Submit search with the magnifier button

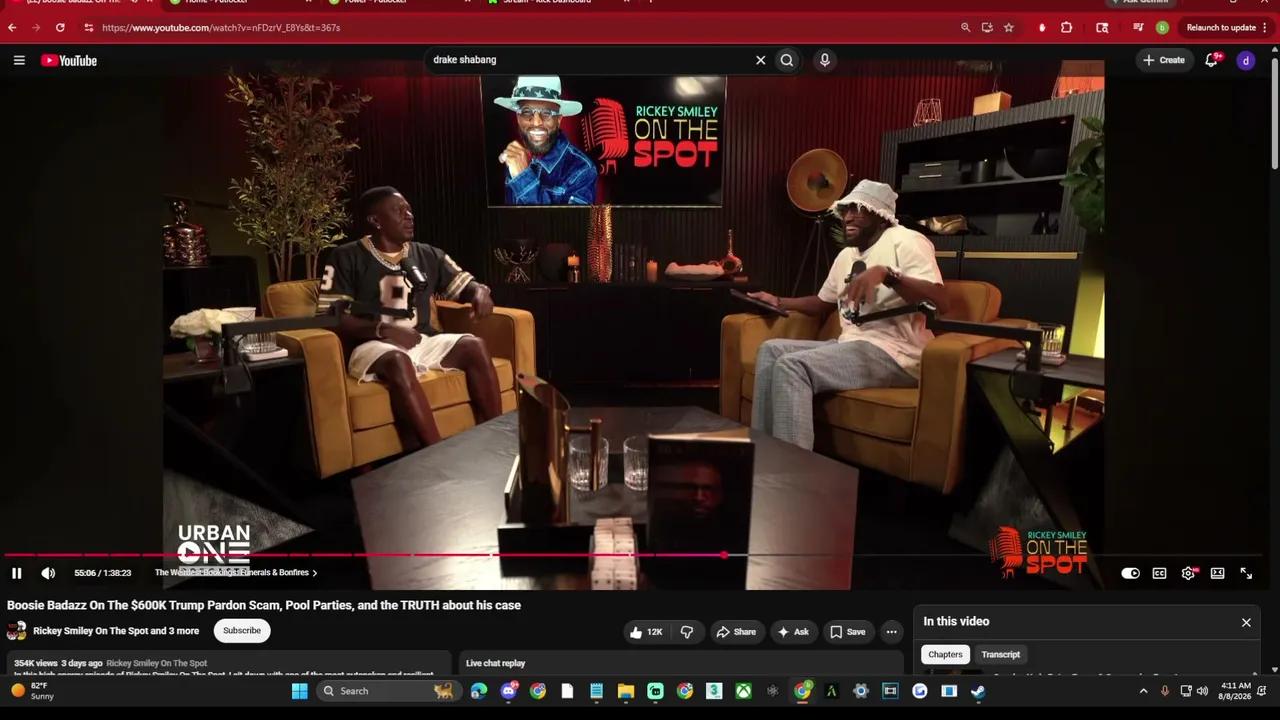point(787,60)
